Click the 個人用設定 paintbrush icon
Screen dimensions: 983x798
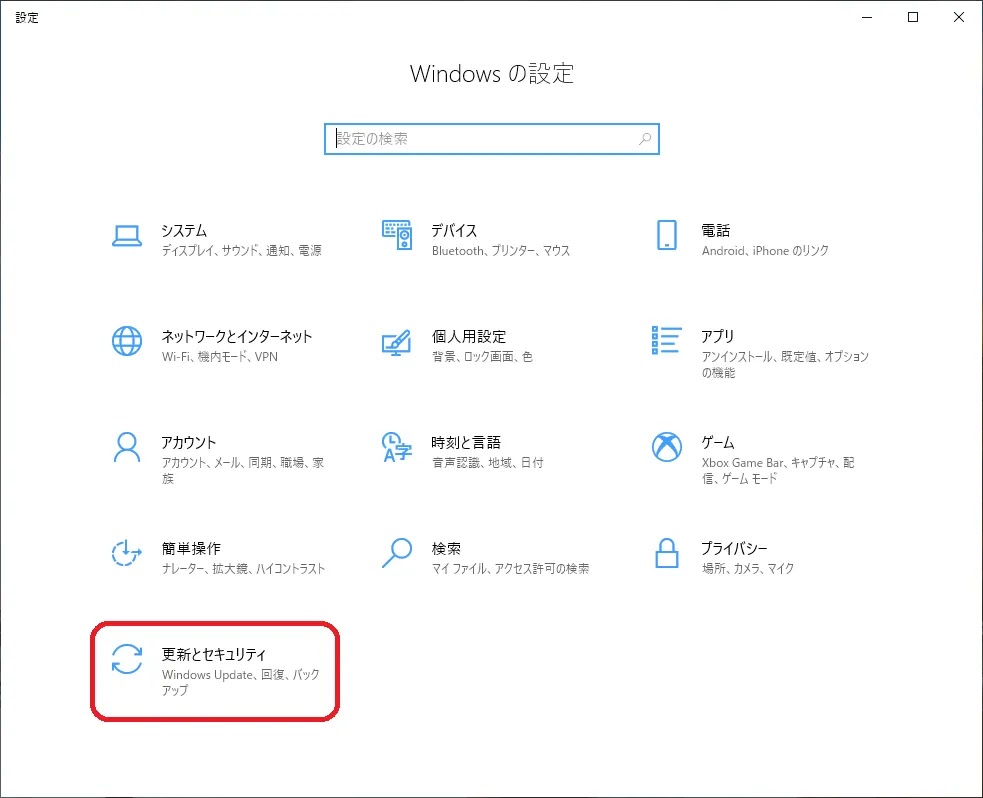[x=397, y=342]
